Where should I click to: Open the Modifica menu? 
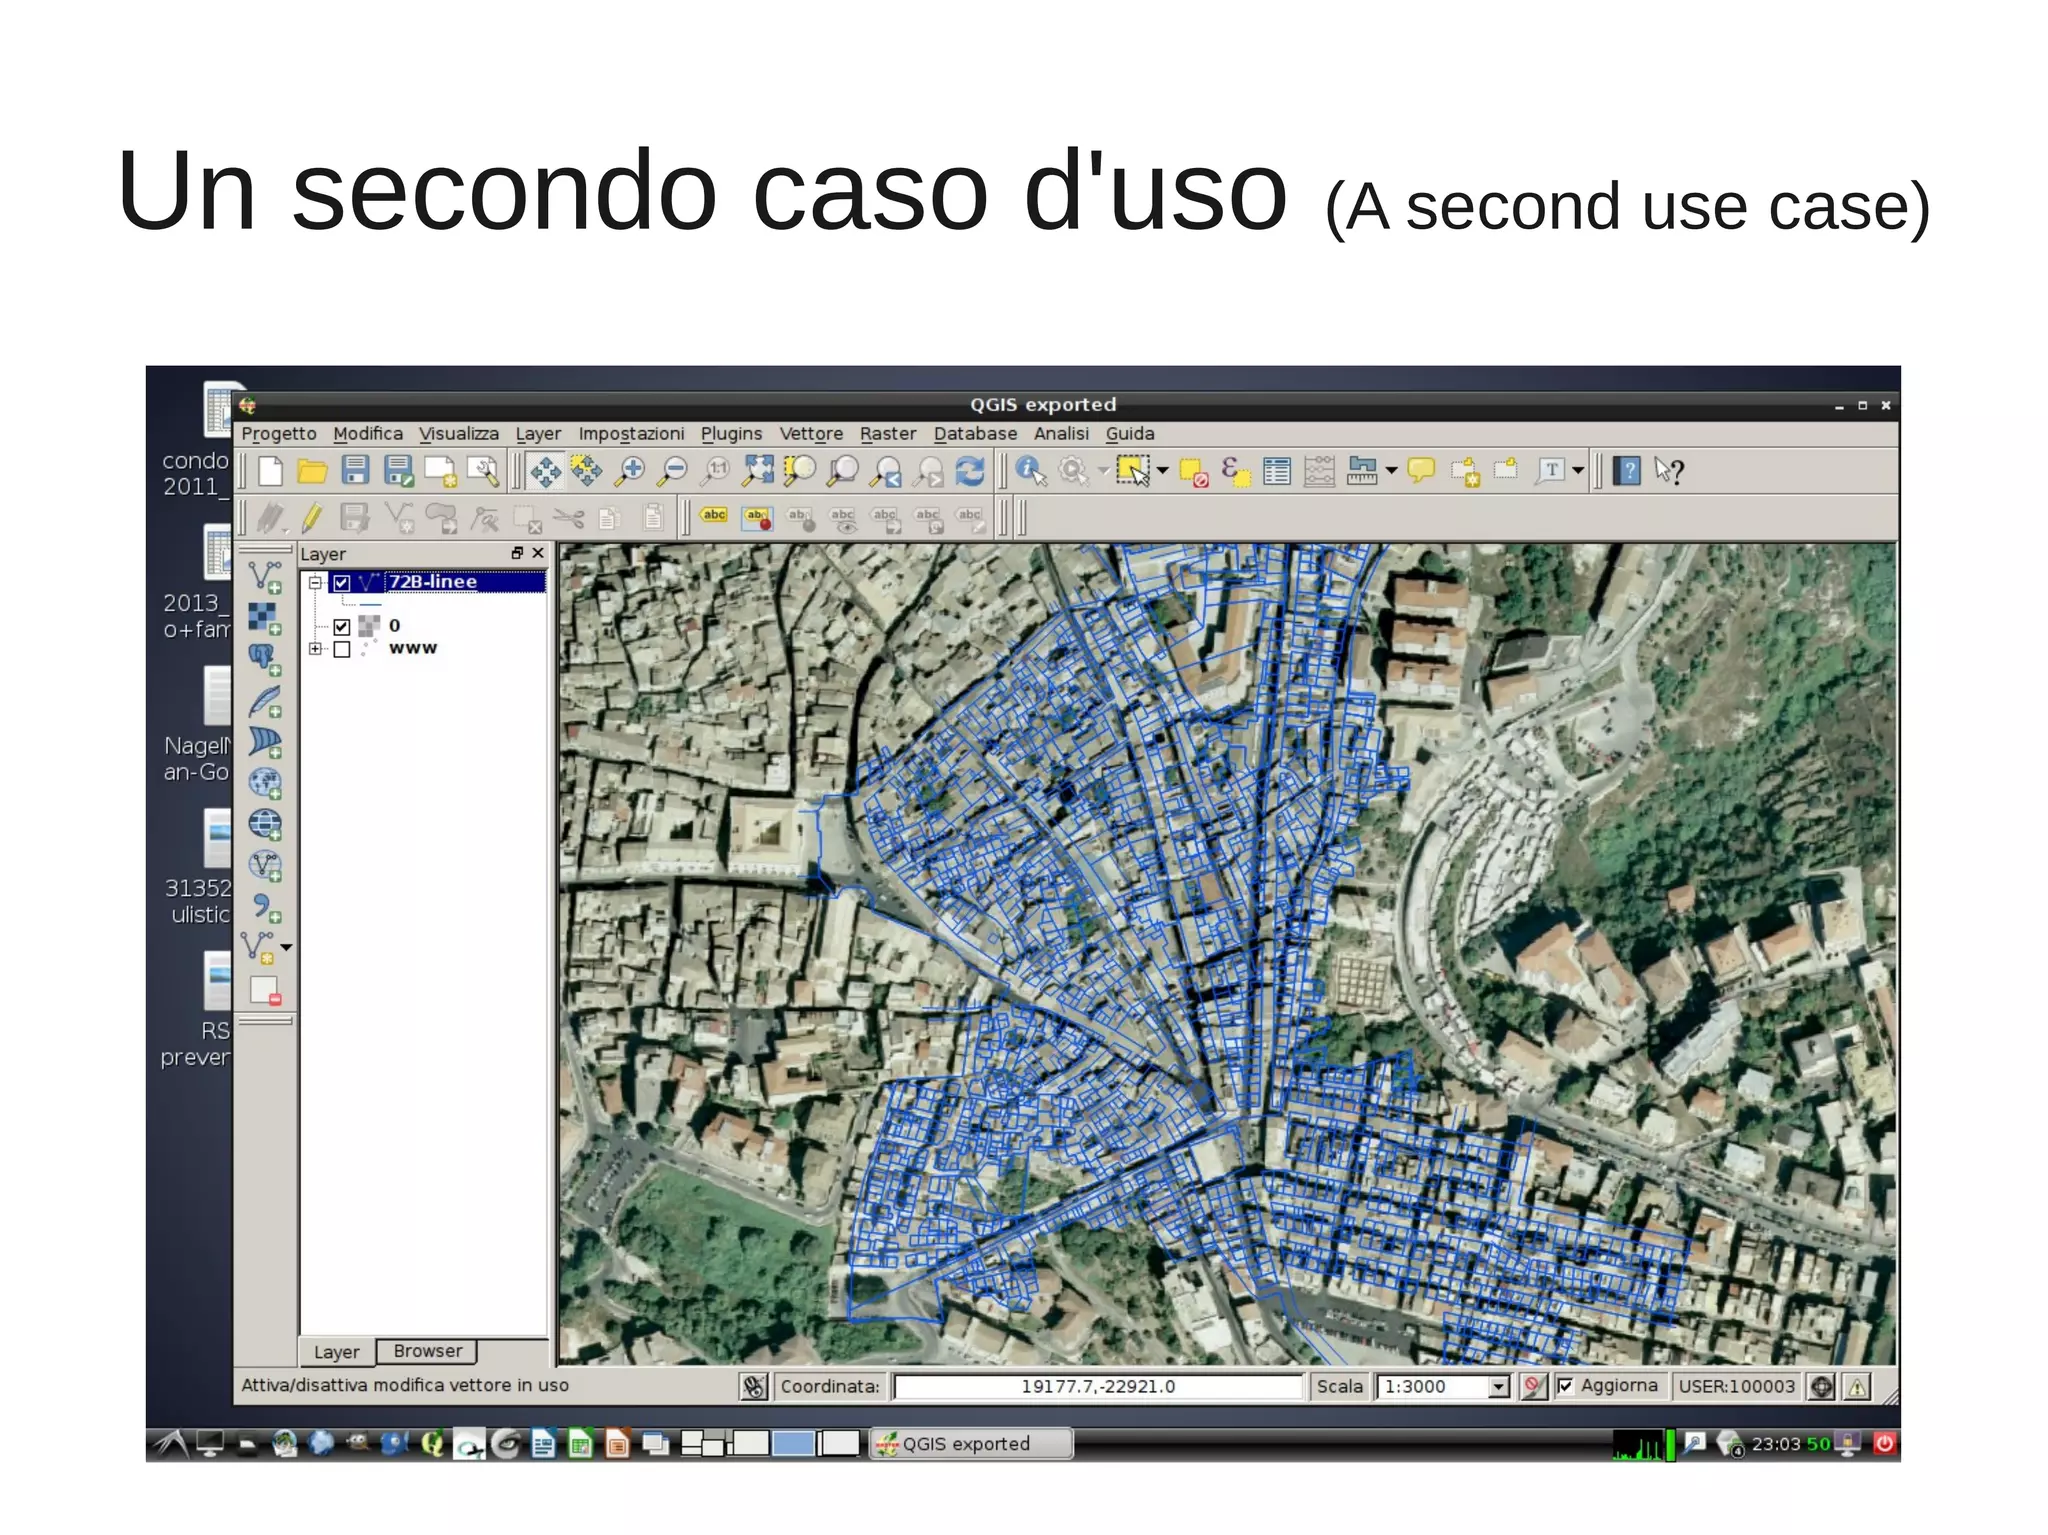tap(368, 434)
